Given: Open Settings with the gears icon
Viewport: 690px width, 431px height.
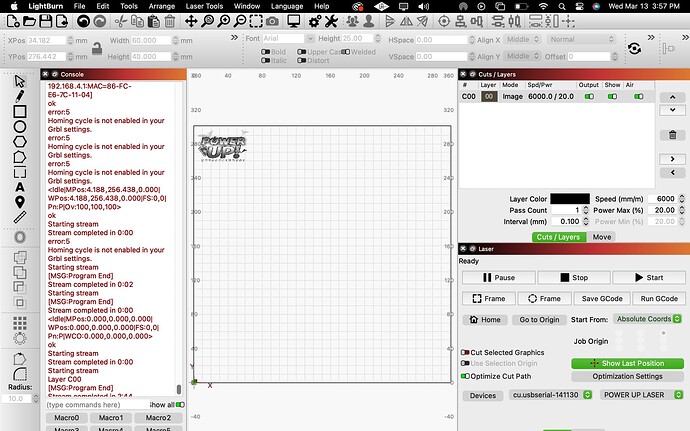Looking at the screenshot, I should tap(315, 21).
